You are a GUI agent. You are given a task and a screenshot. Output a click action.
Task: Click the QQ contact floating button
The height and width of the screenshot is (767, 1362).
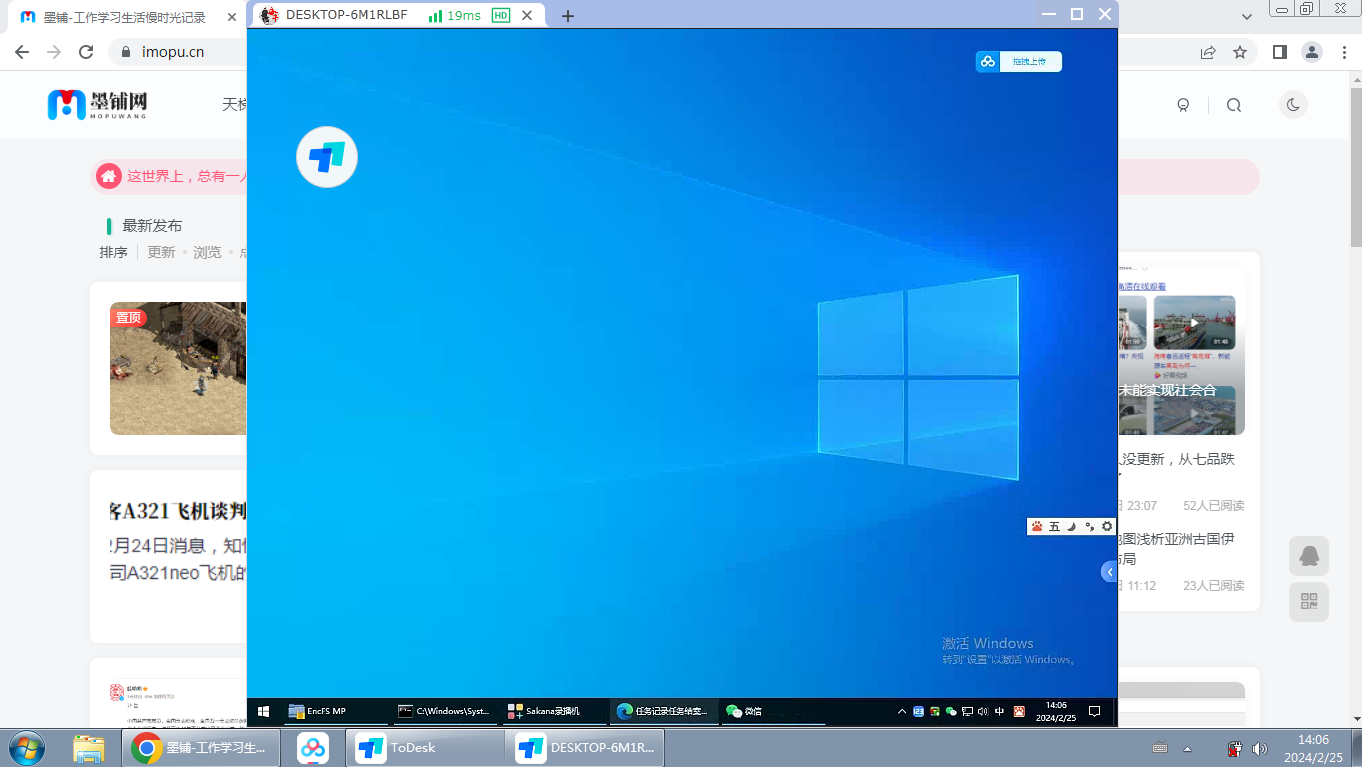click(1308, 555)
